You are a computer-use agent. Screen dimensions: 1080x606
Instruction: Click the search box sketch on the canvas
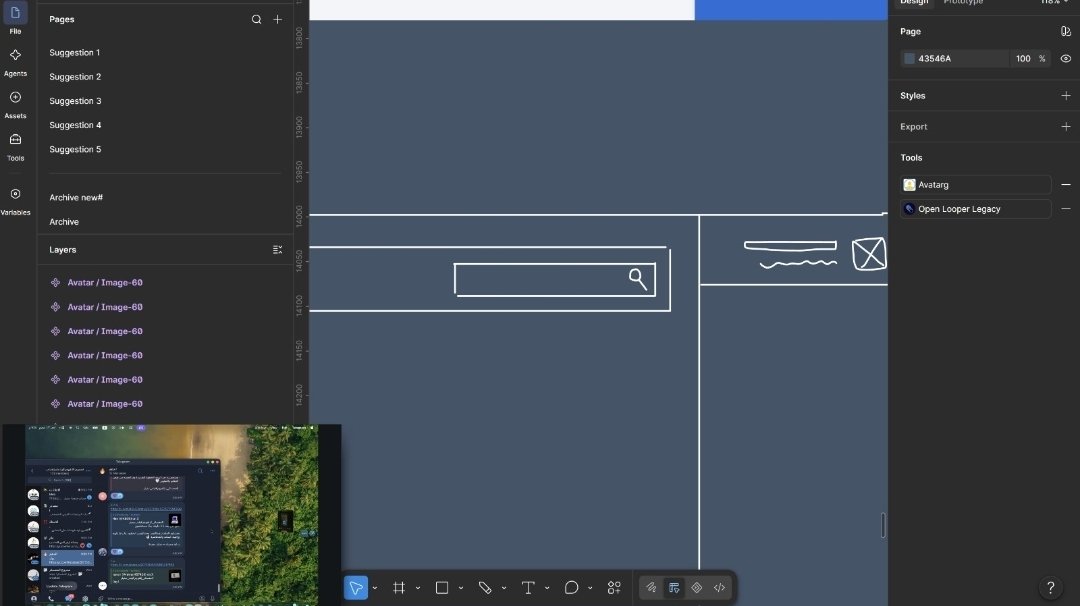pyautogui.click(x=554, y=280)
